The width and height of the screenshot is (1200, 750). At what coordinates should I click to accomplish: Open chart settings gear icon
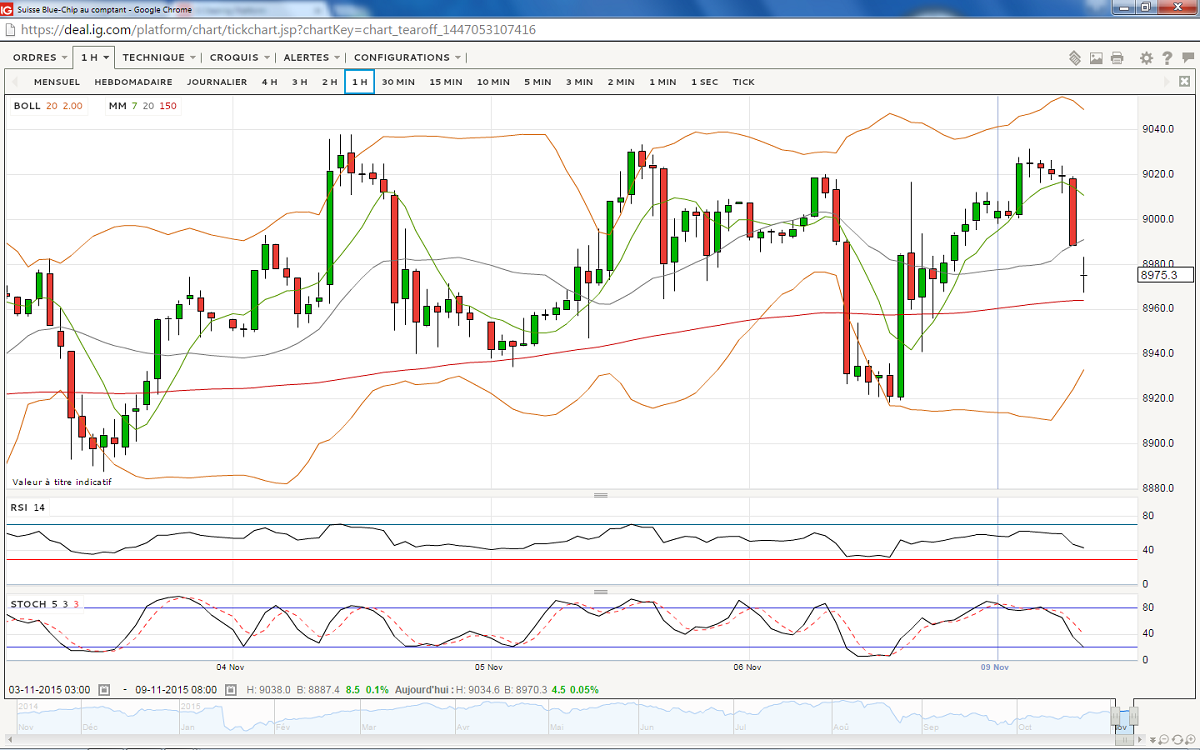[x=1146, y=58]
